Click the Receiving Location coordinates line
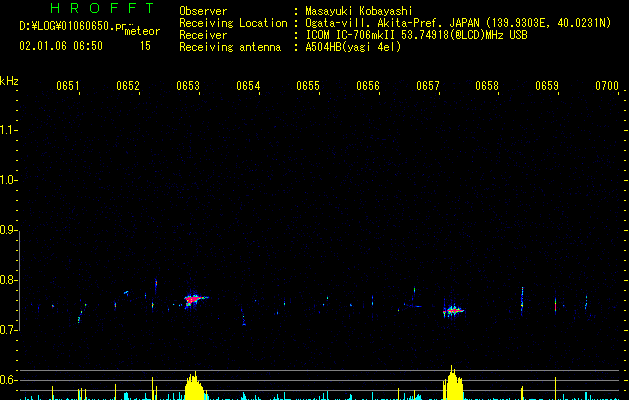629x400 pixels. coord(458,23)
